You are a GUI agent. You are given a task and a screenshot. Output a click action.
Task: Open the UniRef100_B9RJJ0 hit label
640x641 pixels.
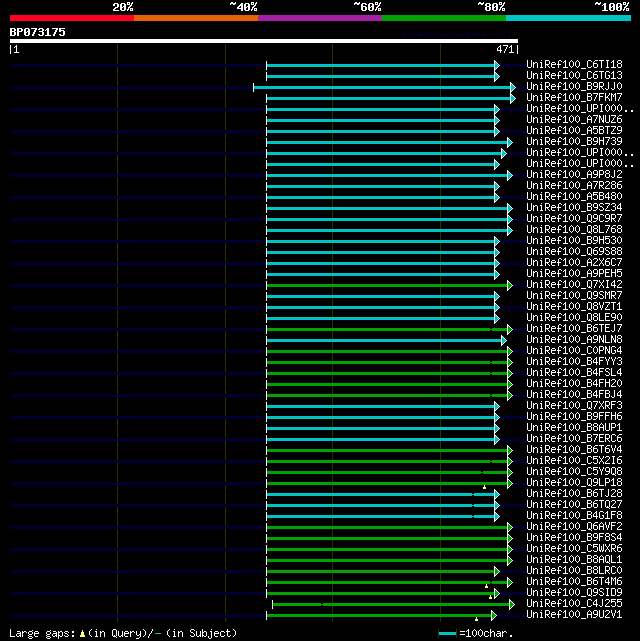[574, 87]
